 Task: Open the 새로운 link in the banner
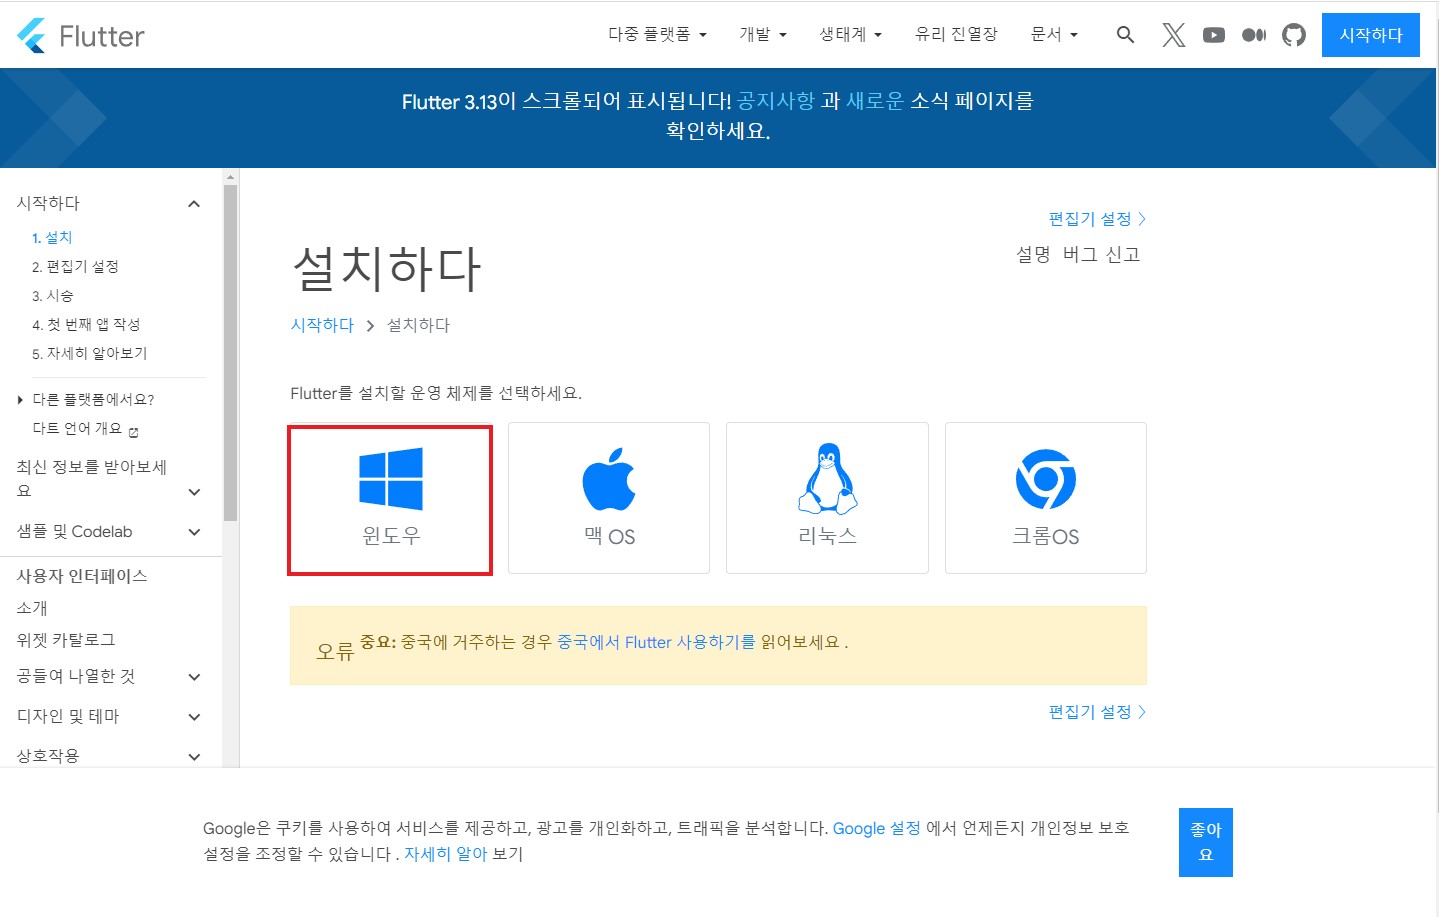pos(875,101)
